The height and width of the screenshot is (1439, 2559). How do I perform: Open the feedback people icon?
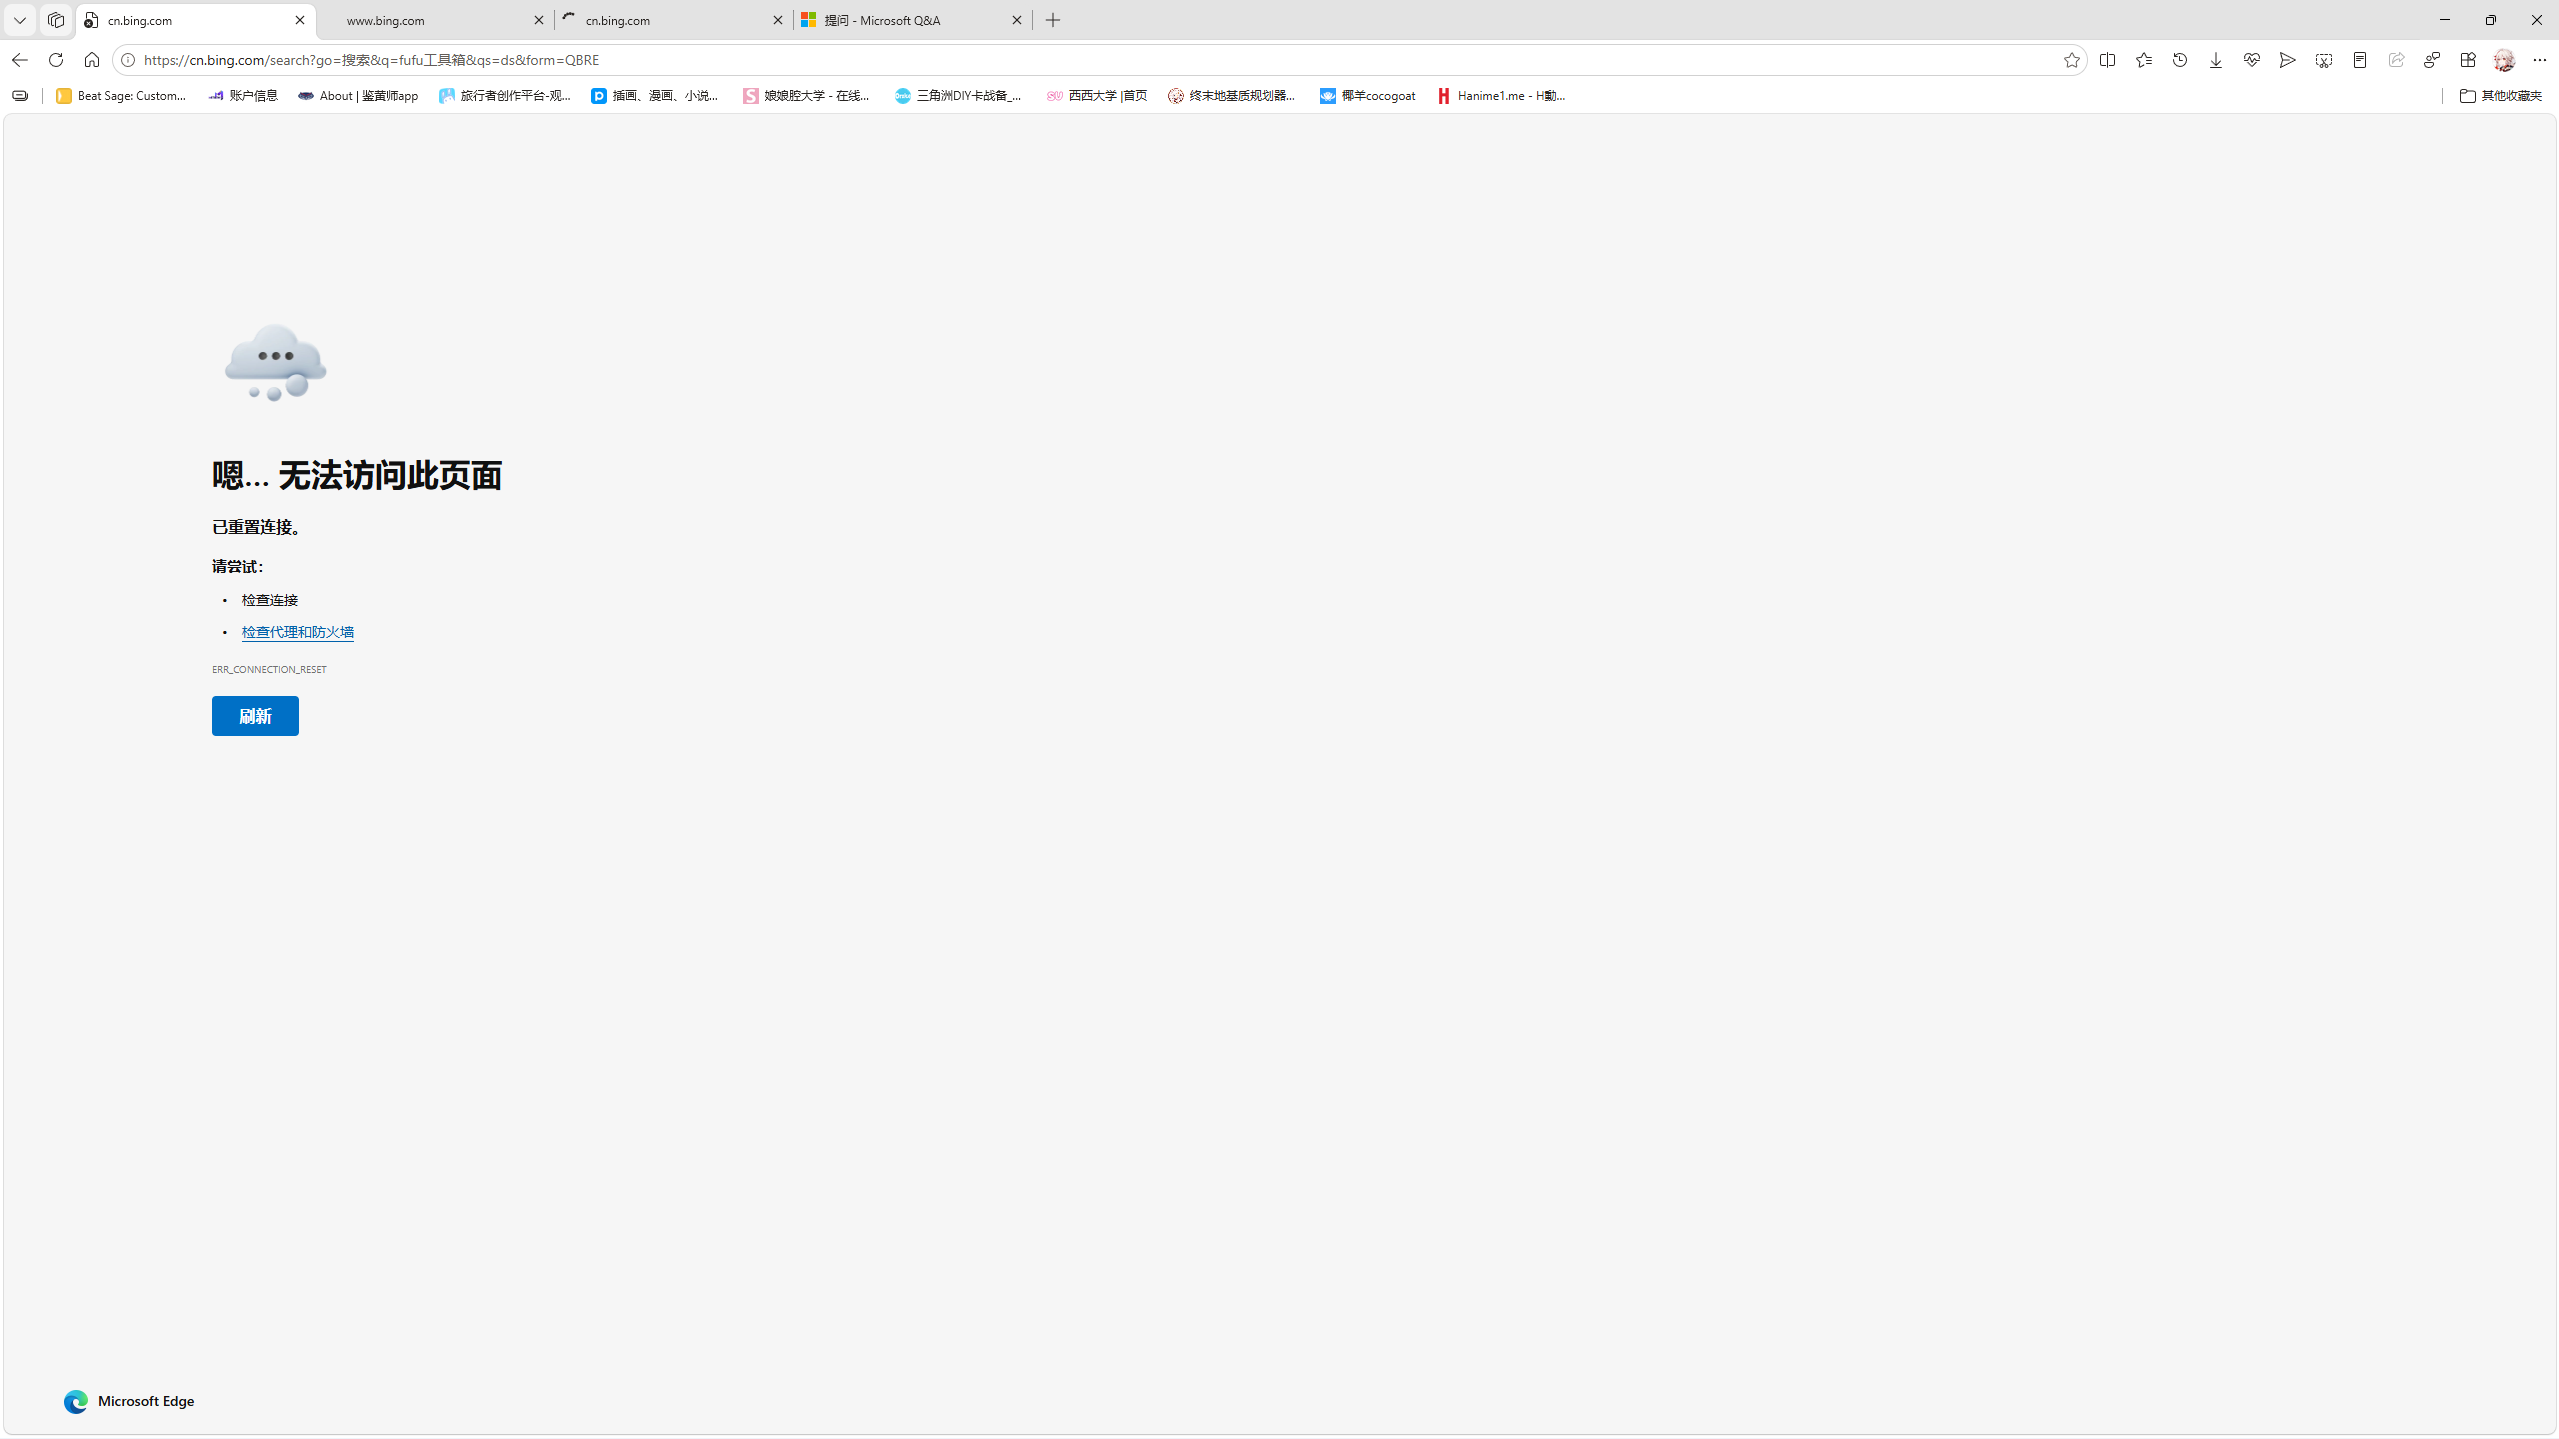pos(2432,60)
